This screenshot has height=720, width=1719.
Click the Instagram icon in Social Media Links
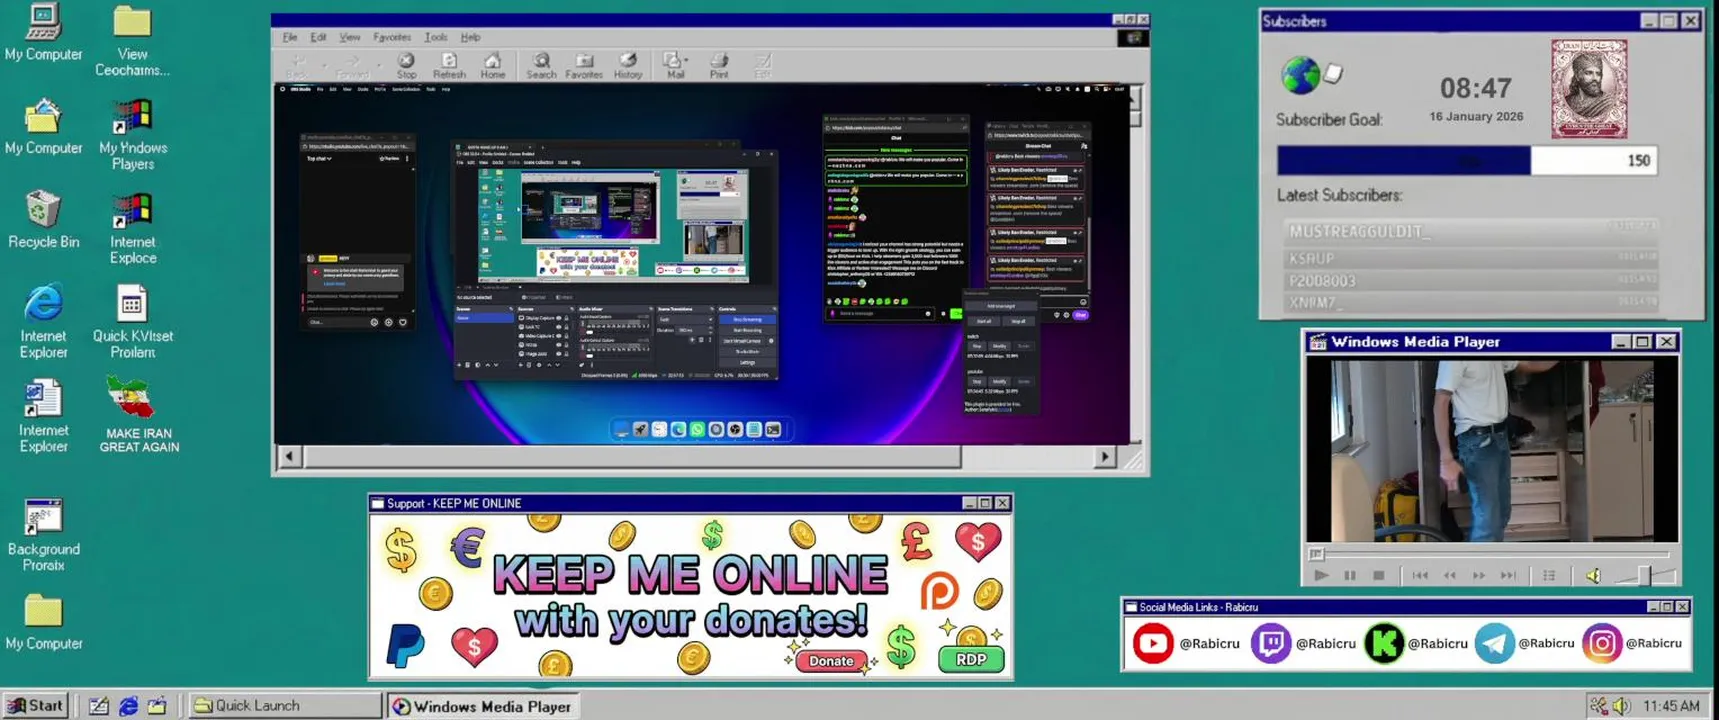[1601, 643]
